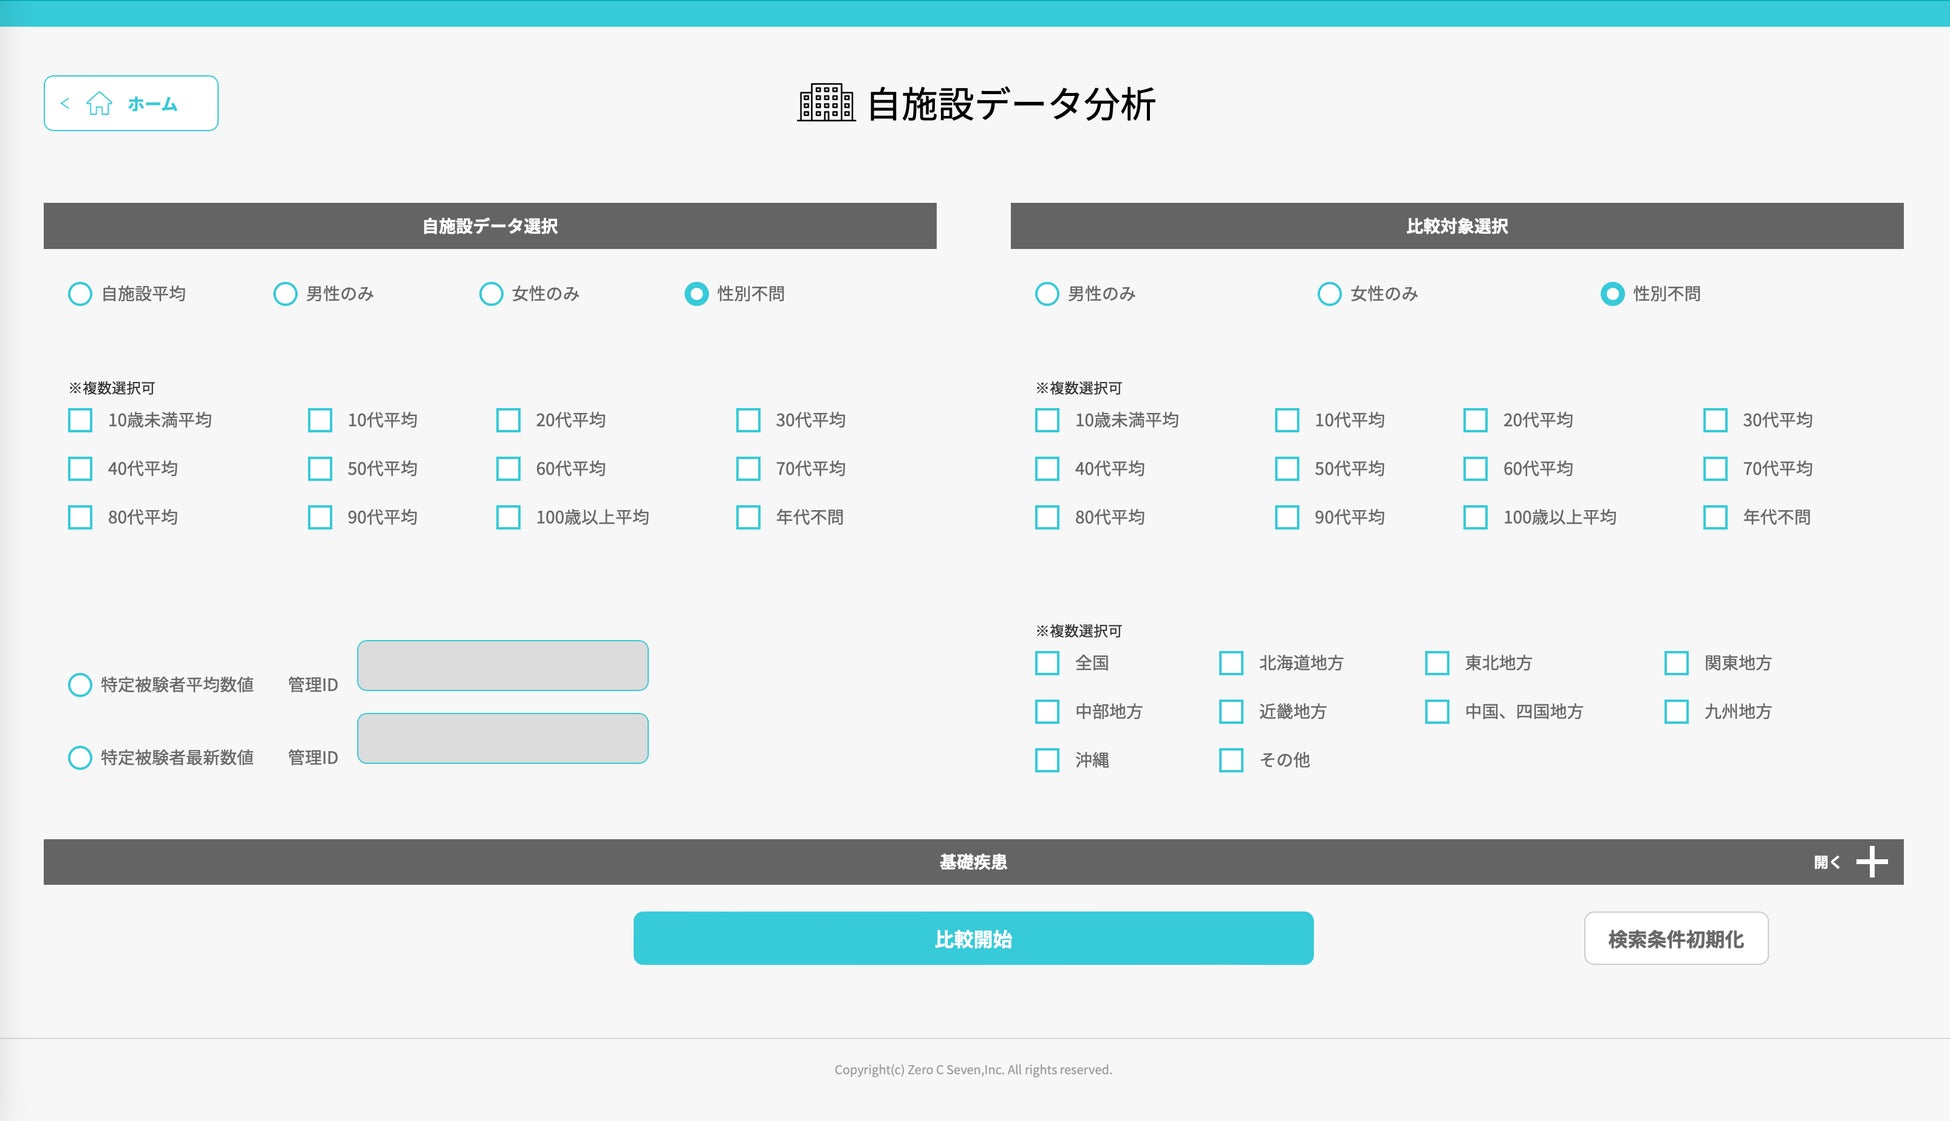The height and width of the screenshot is (1121, 1950).
Task: Click the building icon beside page title
Action: tap(826, 103)
